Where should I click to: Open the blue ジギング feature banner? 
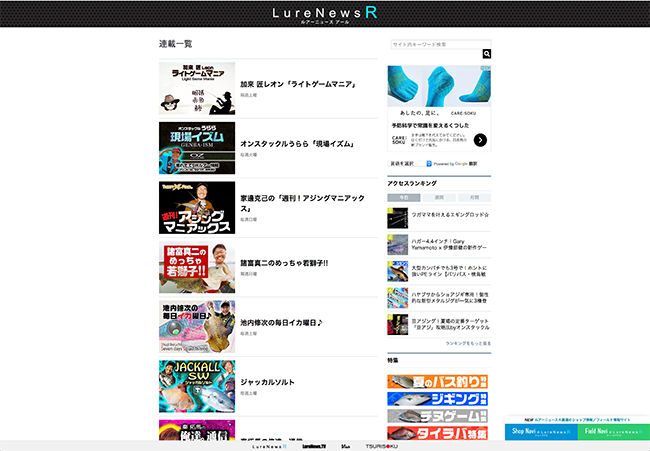pyautogui.click(x=437, y=399)
